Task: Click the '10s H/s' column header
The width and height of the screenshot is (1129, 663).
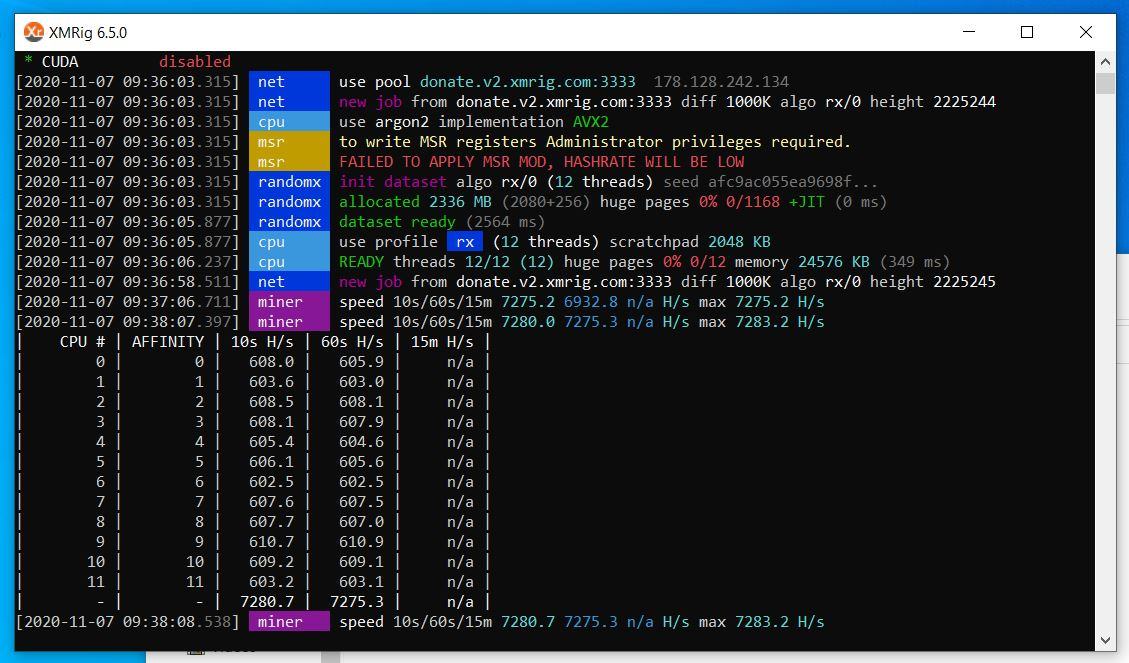Action: 262,341
